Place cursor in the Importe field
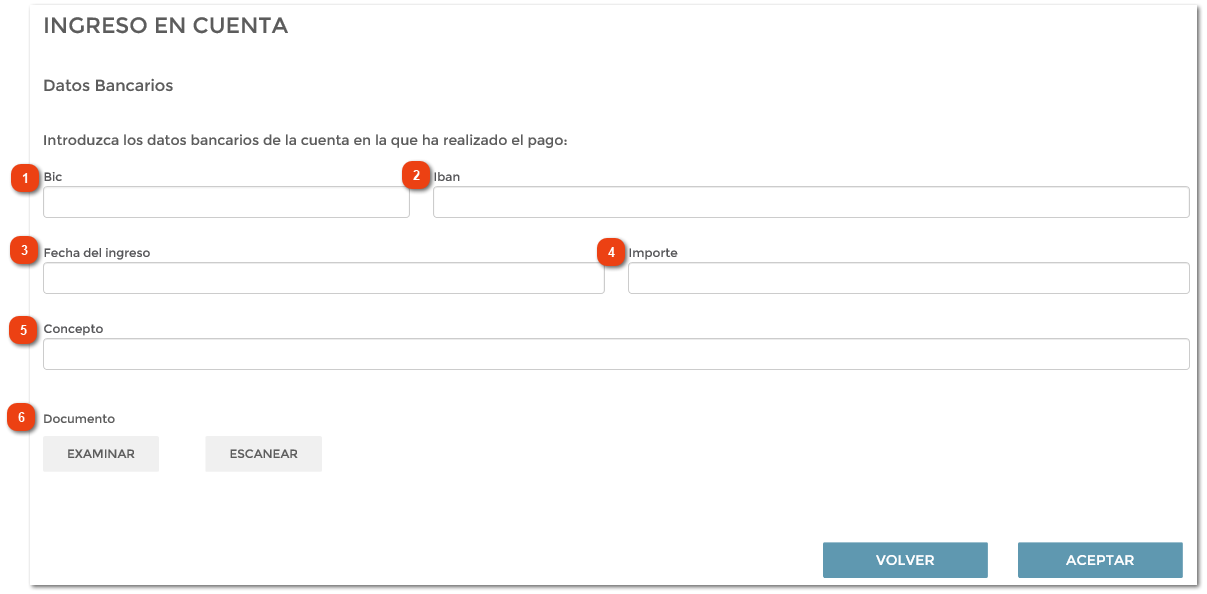This screenshot has height=594, width=1207. (x=907, y=278)
